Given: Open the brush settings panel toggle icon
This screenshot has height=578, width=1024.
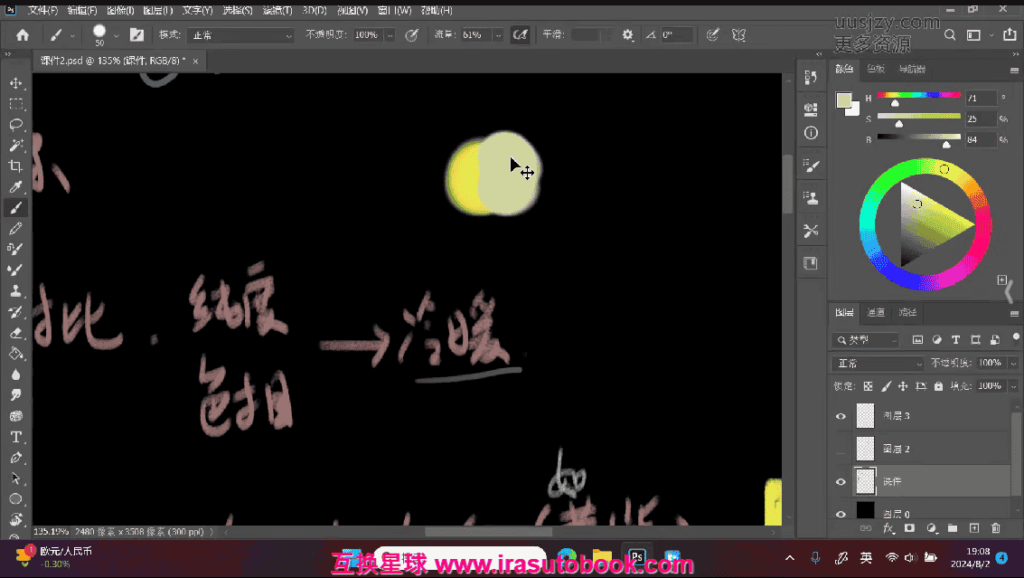Looking at the screenshot, I should click(x=136, y=35).
